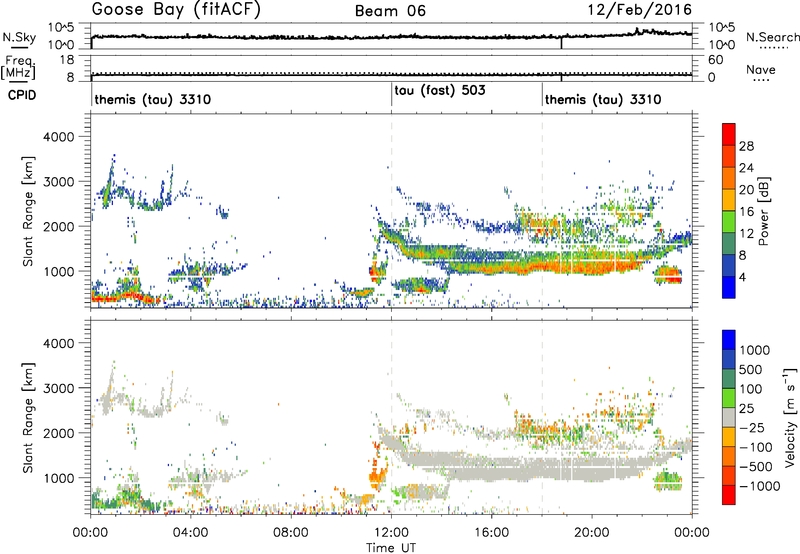The width and height of the screenshot is (800, 554).
Task: Click the 'Beam 06' label
Action: tap(390, 11)
